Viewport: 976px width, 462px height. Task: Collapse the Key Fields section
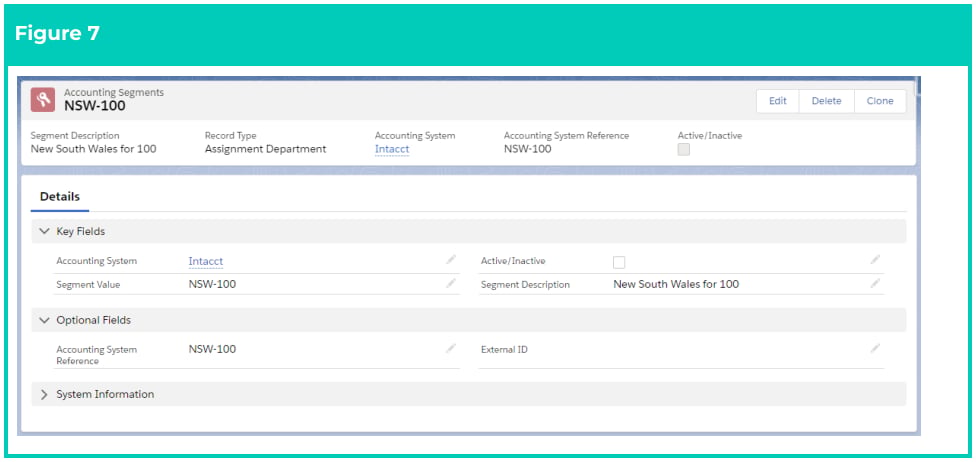(44, 231)
